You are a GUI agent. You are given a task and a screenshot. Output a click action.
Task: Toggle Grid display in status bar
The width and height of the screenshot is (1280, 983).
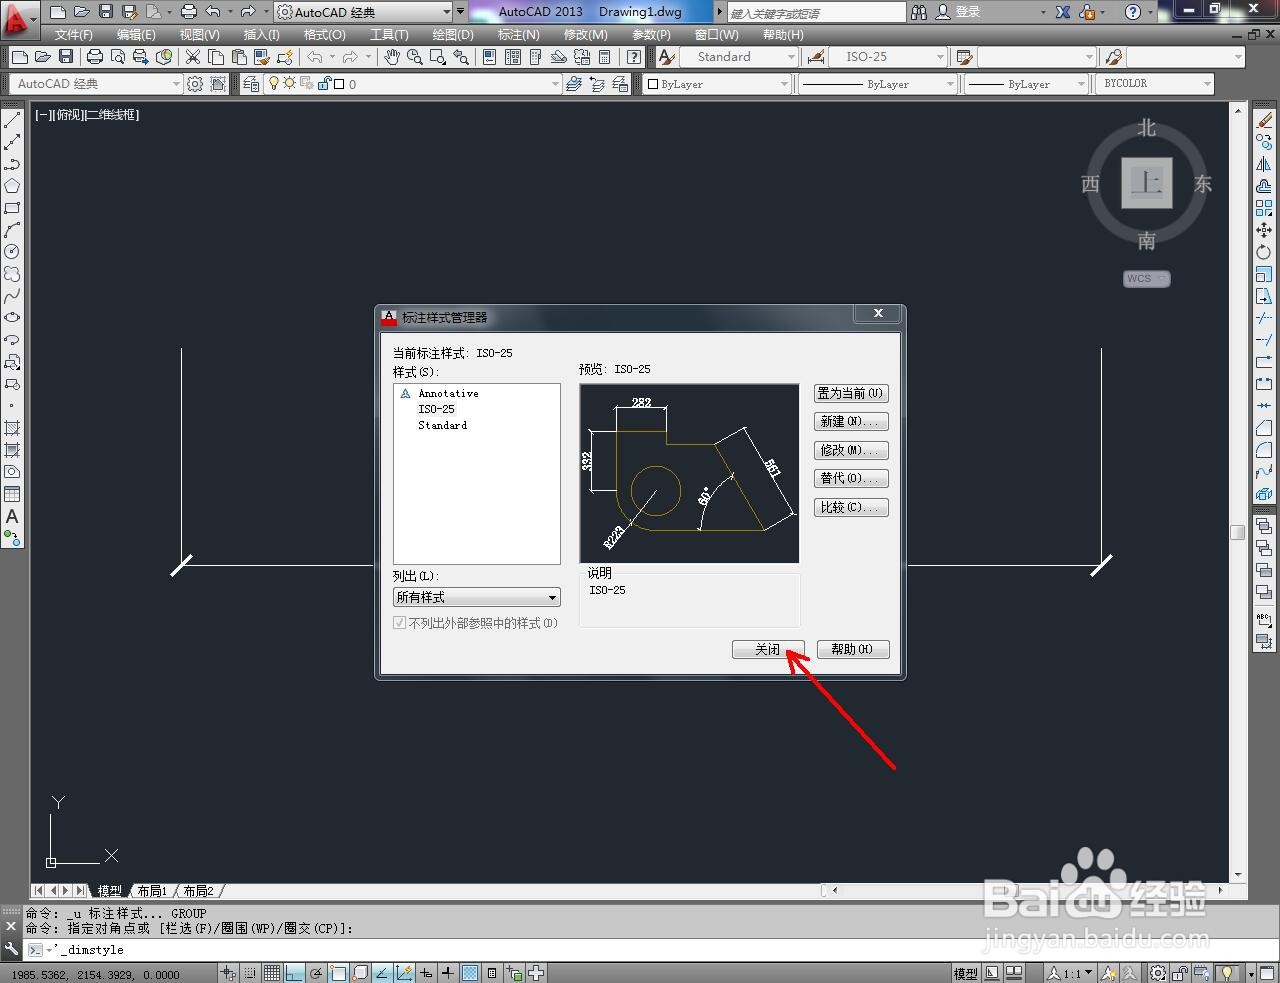click(272, 973)
